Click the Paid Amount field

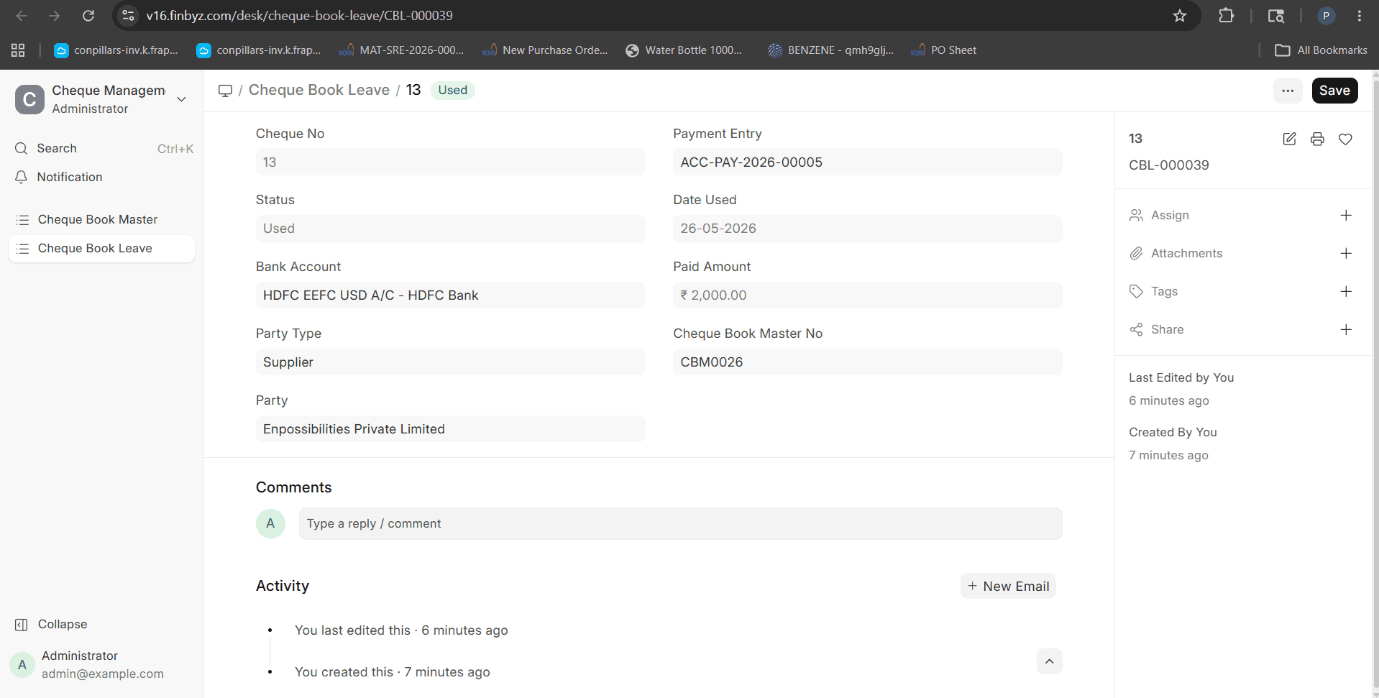[868, 295]
